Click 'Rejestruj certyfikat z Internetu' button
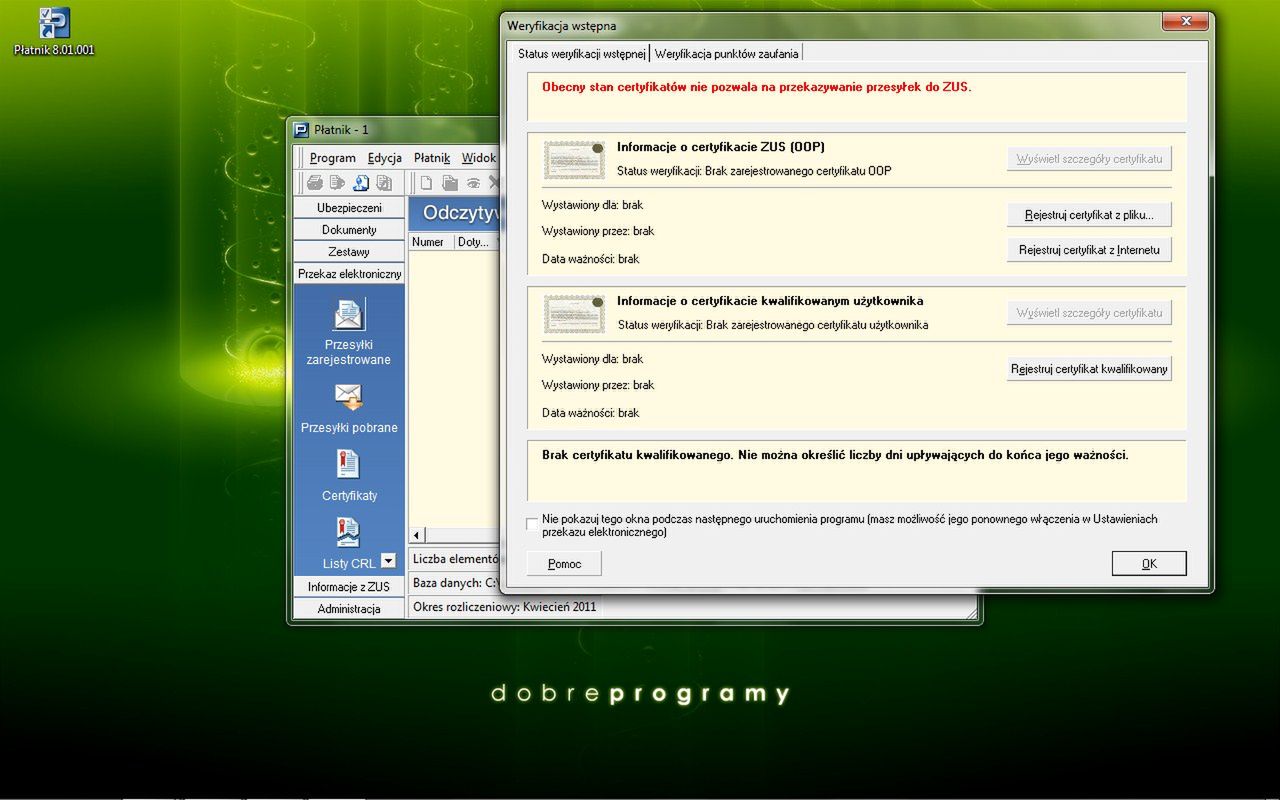 (1089, 250)
